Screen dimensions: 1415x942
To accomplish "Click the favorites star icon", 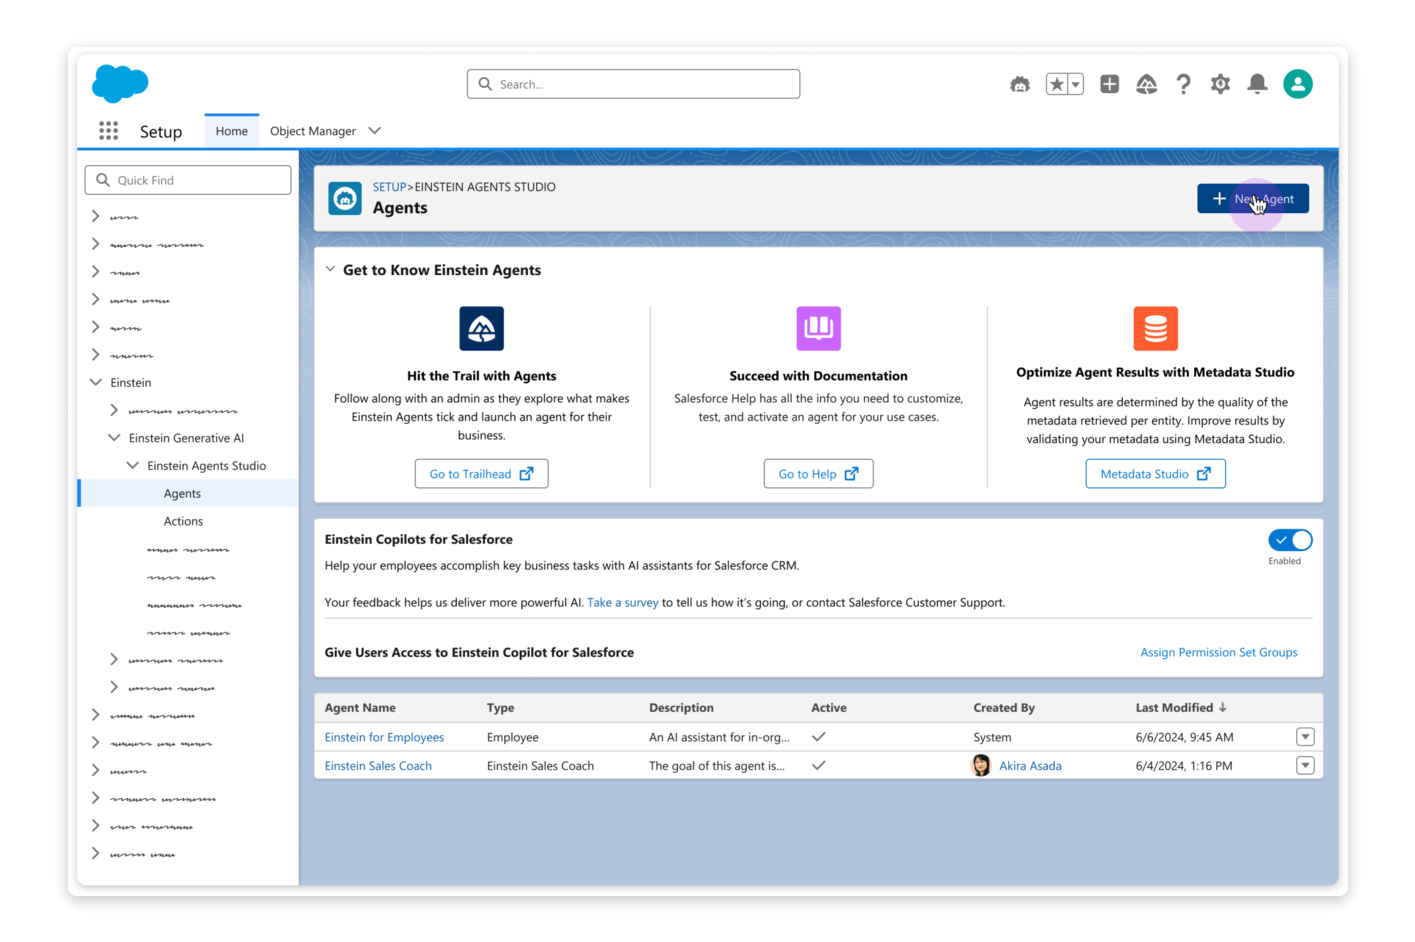I will 1057,84.
